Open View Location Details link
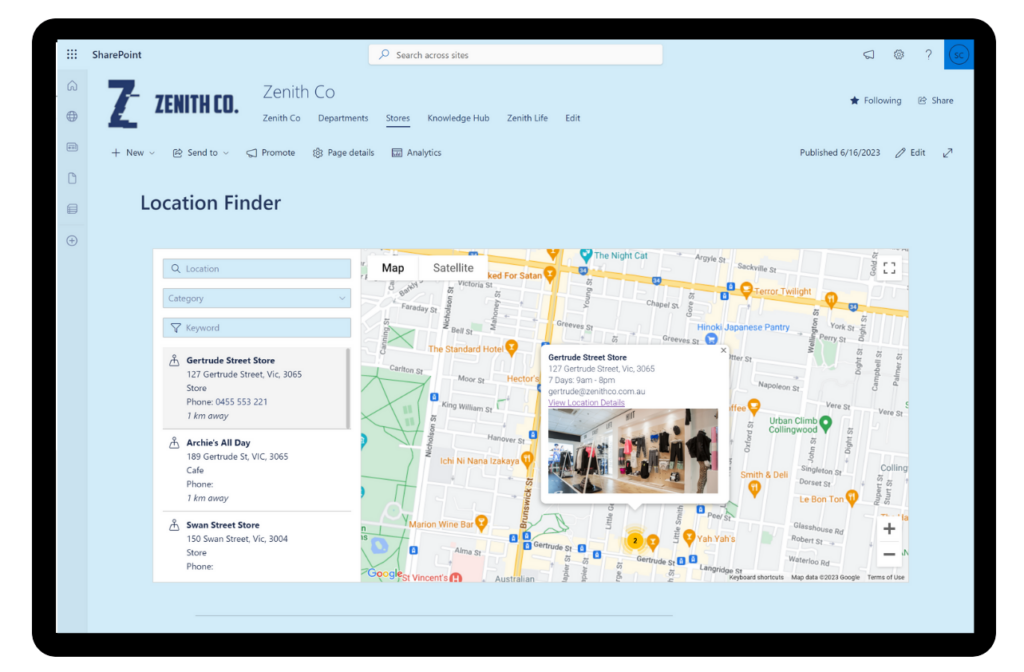 (x=586, y=402)
